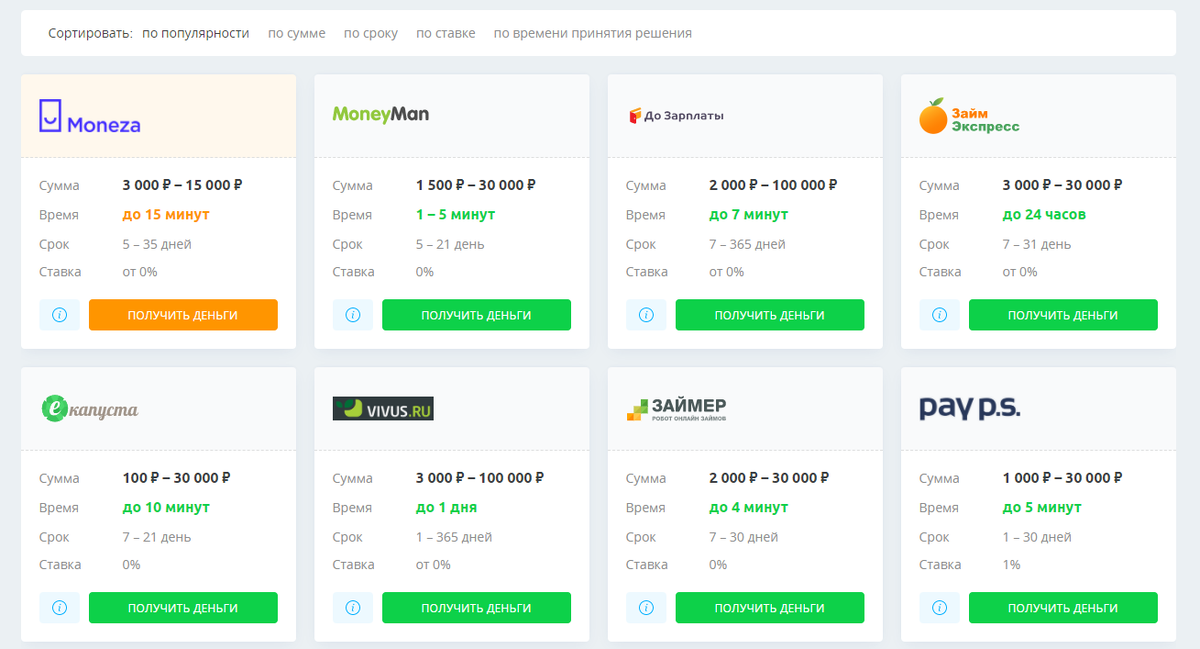The image size is (1200, 649).
Task: Click the Займер logo
Action: click(x=676, y=408)
